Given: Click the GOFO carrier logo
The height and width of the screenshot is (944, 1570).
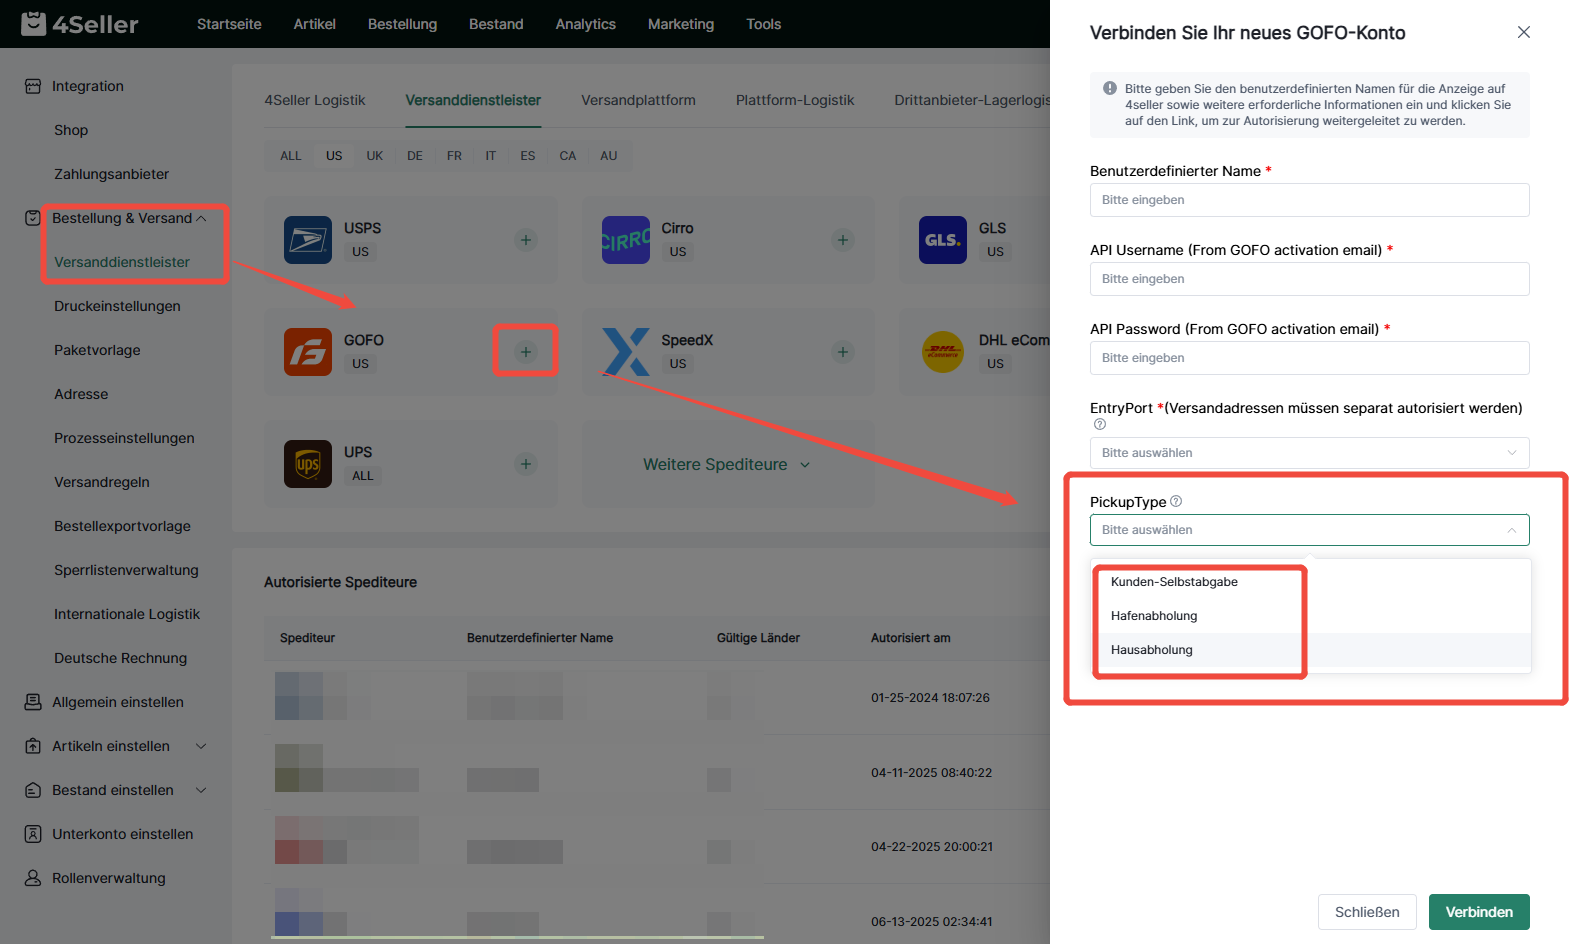Looking at the screenshot, I should (308, 352).
